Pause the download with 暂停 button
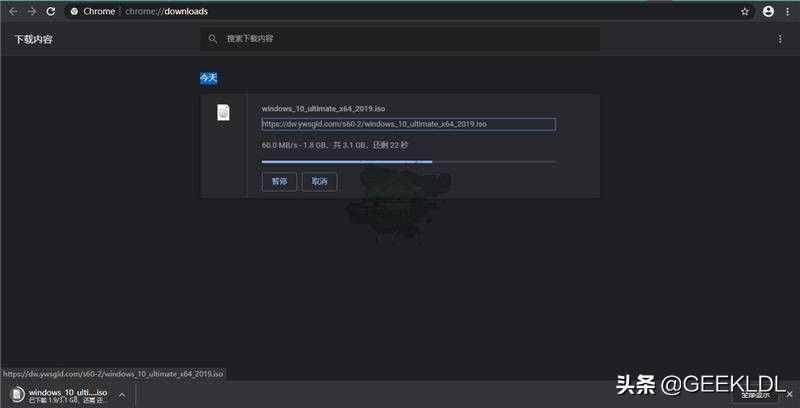 pyautogui.click(x=279, y=182)
